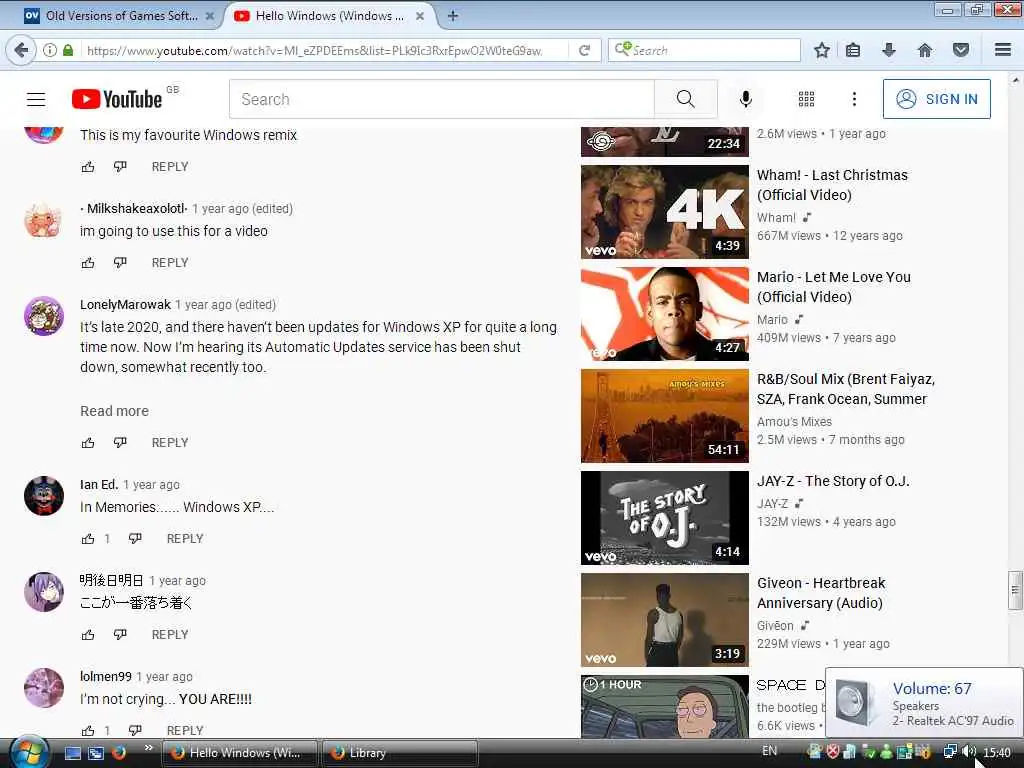This screenshot has width=1024, height=768.
Task: Like LonelyMarowak's comment
Action: pos(88,443)
